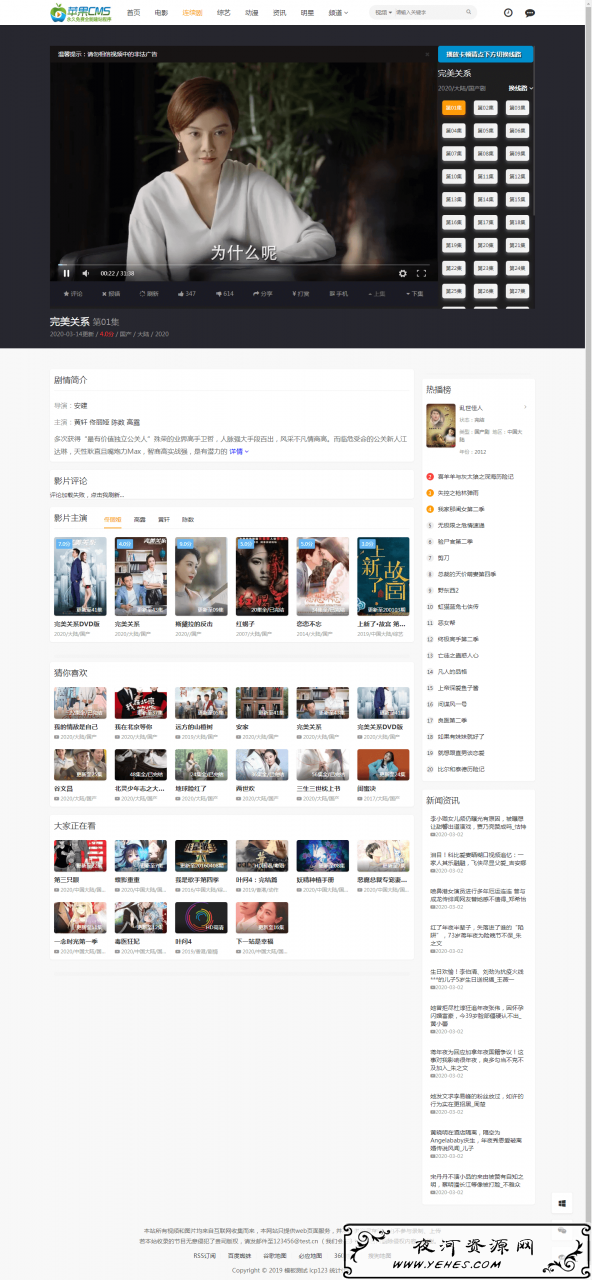
Task: Click the blue line-switch tip button
Action: point(485,54)
